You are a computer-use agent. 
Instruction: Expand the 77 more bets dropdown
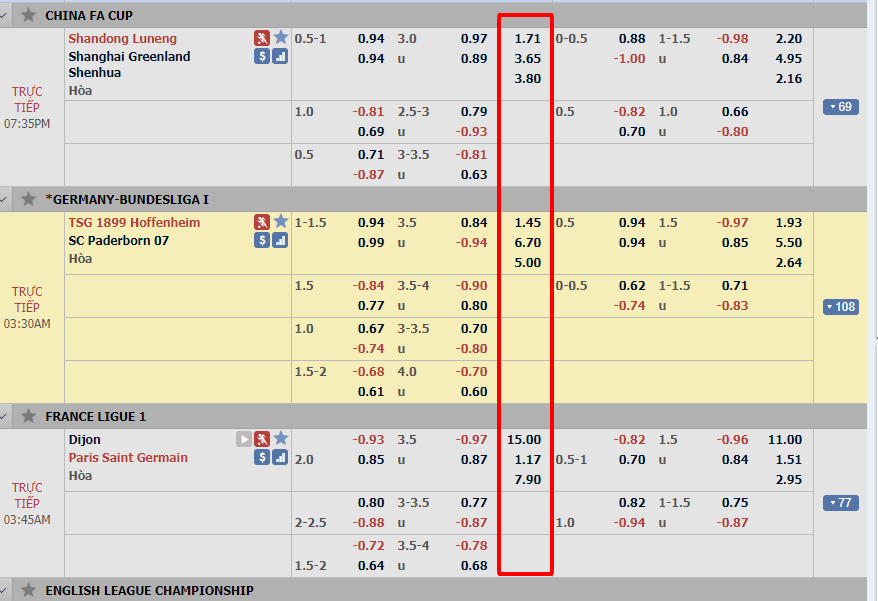(x=840, y=503)
